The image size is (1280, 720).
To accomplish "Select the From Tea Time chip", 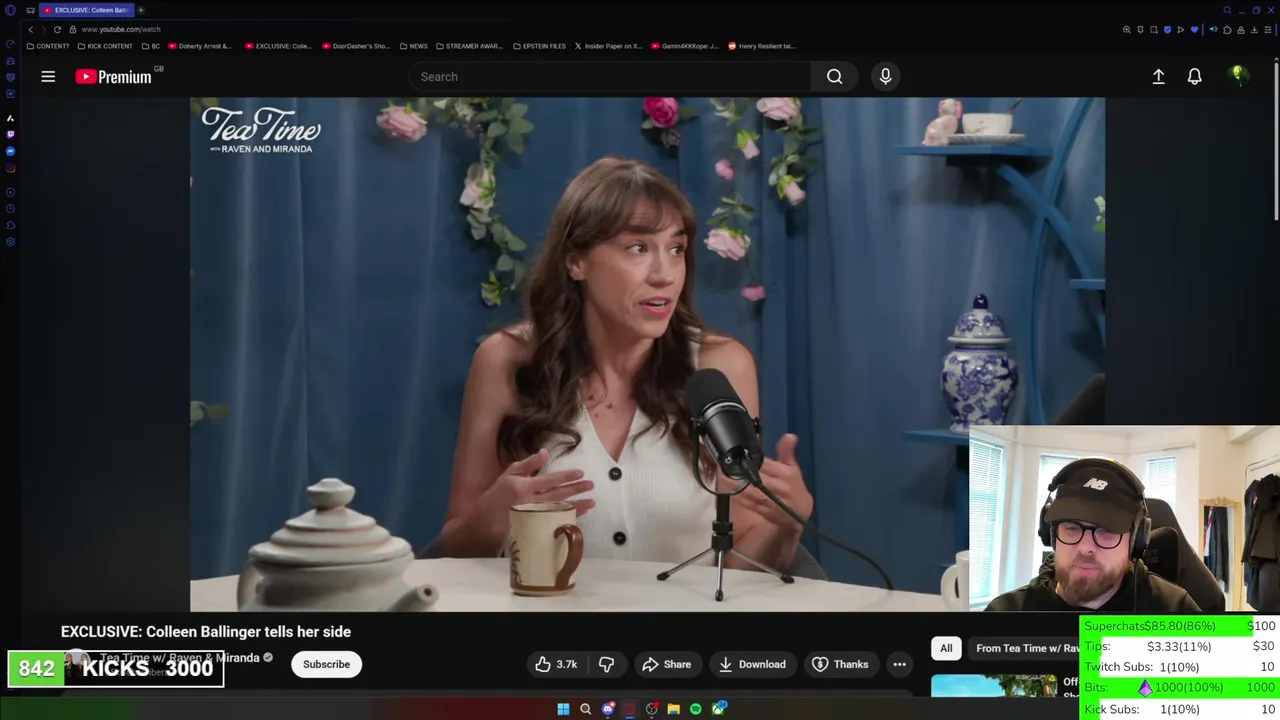I will (x=1027, y=648).
